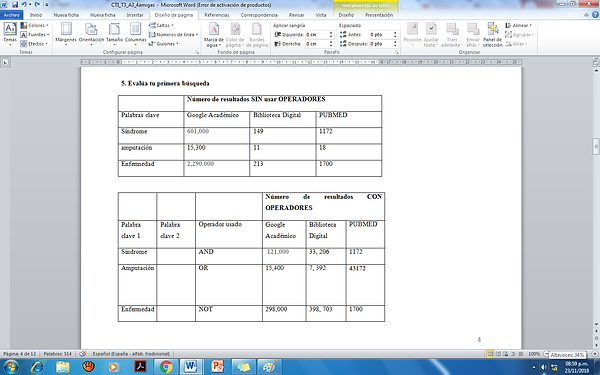Open the Agrupar group dropdown
This screenshot has height=375, width=600.
[519, 34]
